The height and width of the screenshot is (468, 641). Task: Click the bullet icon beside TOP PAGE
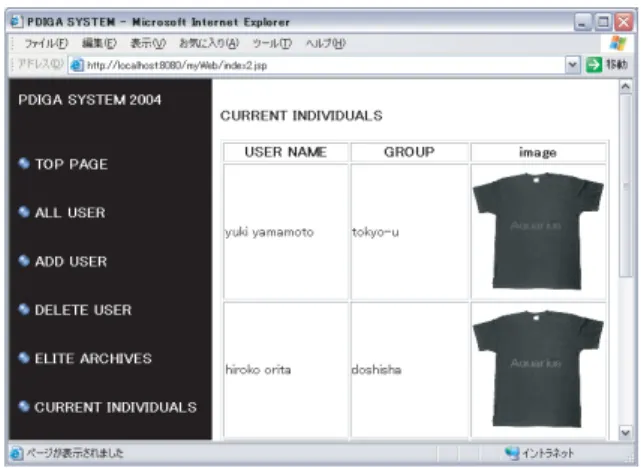(24, 163)
